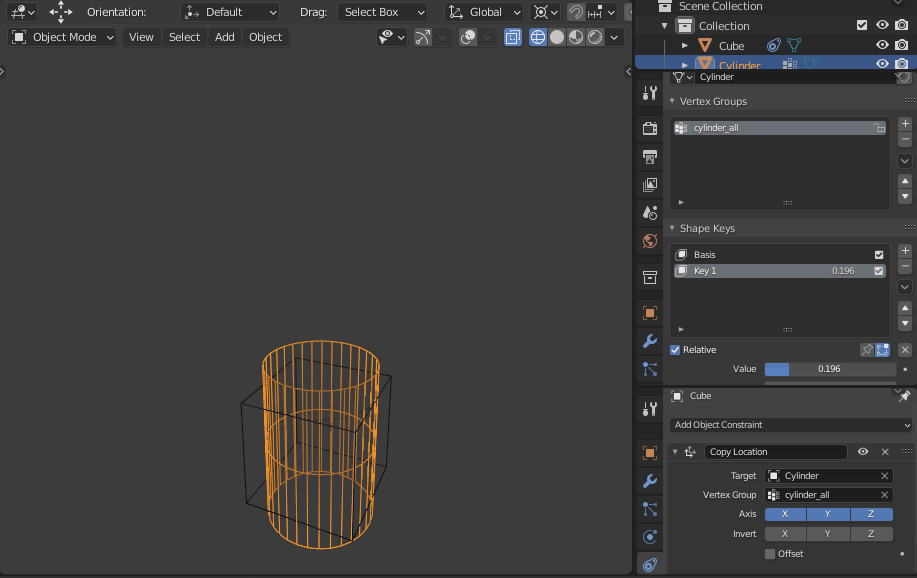Click the Copy Location constraint name field

775,451
